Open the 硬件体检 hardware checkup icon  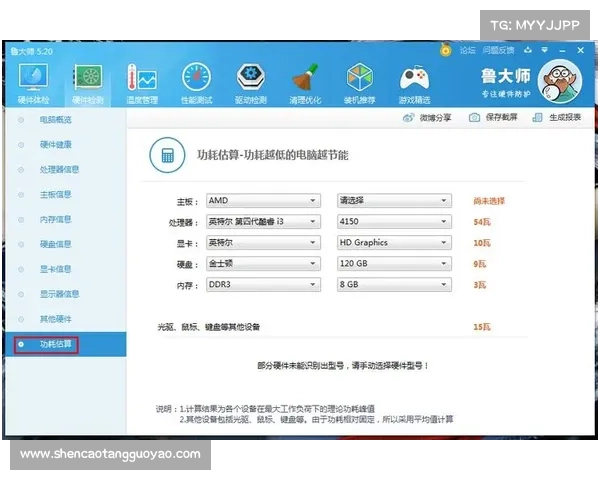pyautogui.click(x=33, y=84)
